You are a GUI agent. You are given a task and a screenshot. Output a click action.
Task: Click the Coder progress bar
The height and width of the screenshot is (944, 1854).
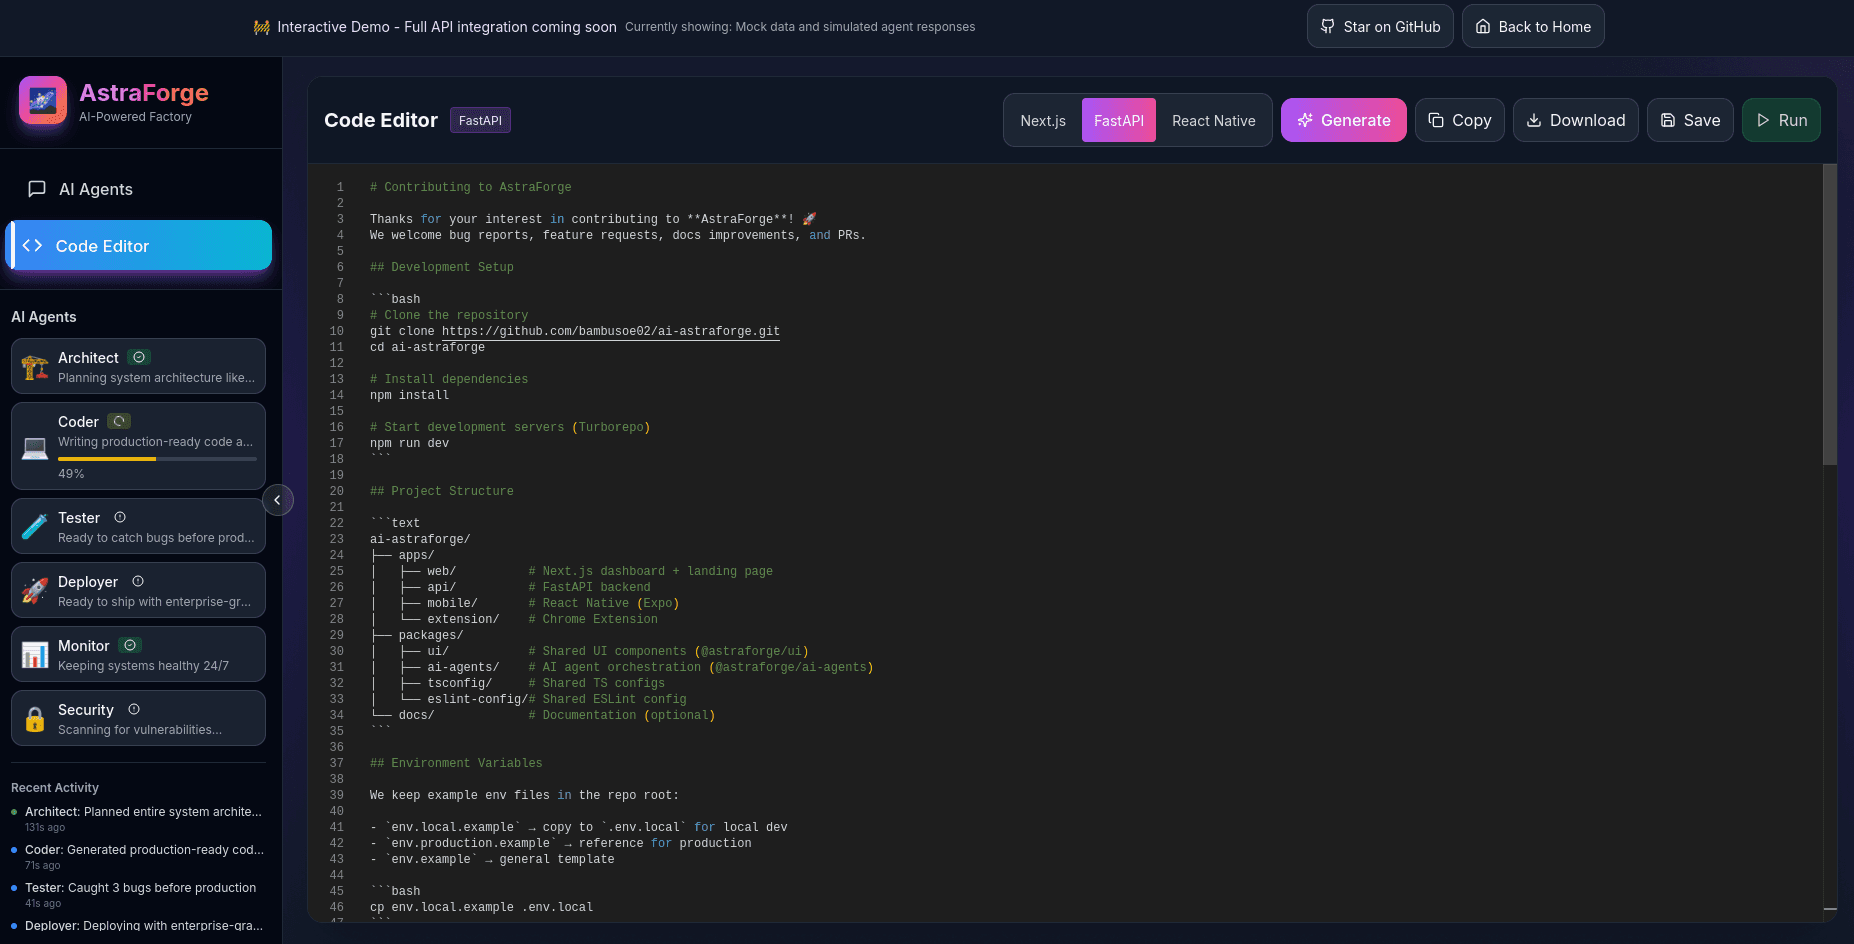[x=157, y=458]
